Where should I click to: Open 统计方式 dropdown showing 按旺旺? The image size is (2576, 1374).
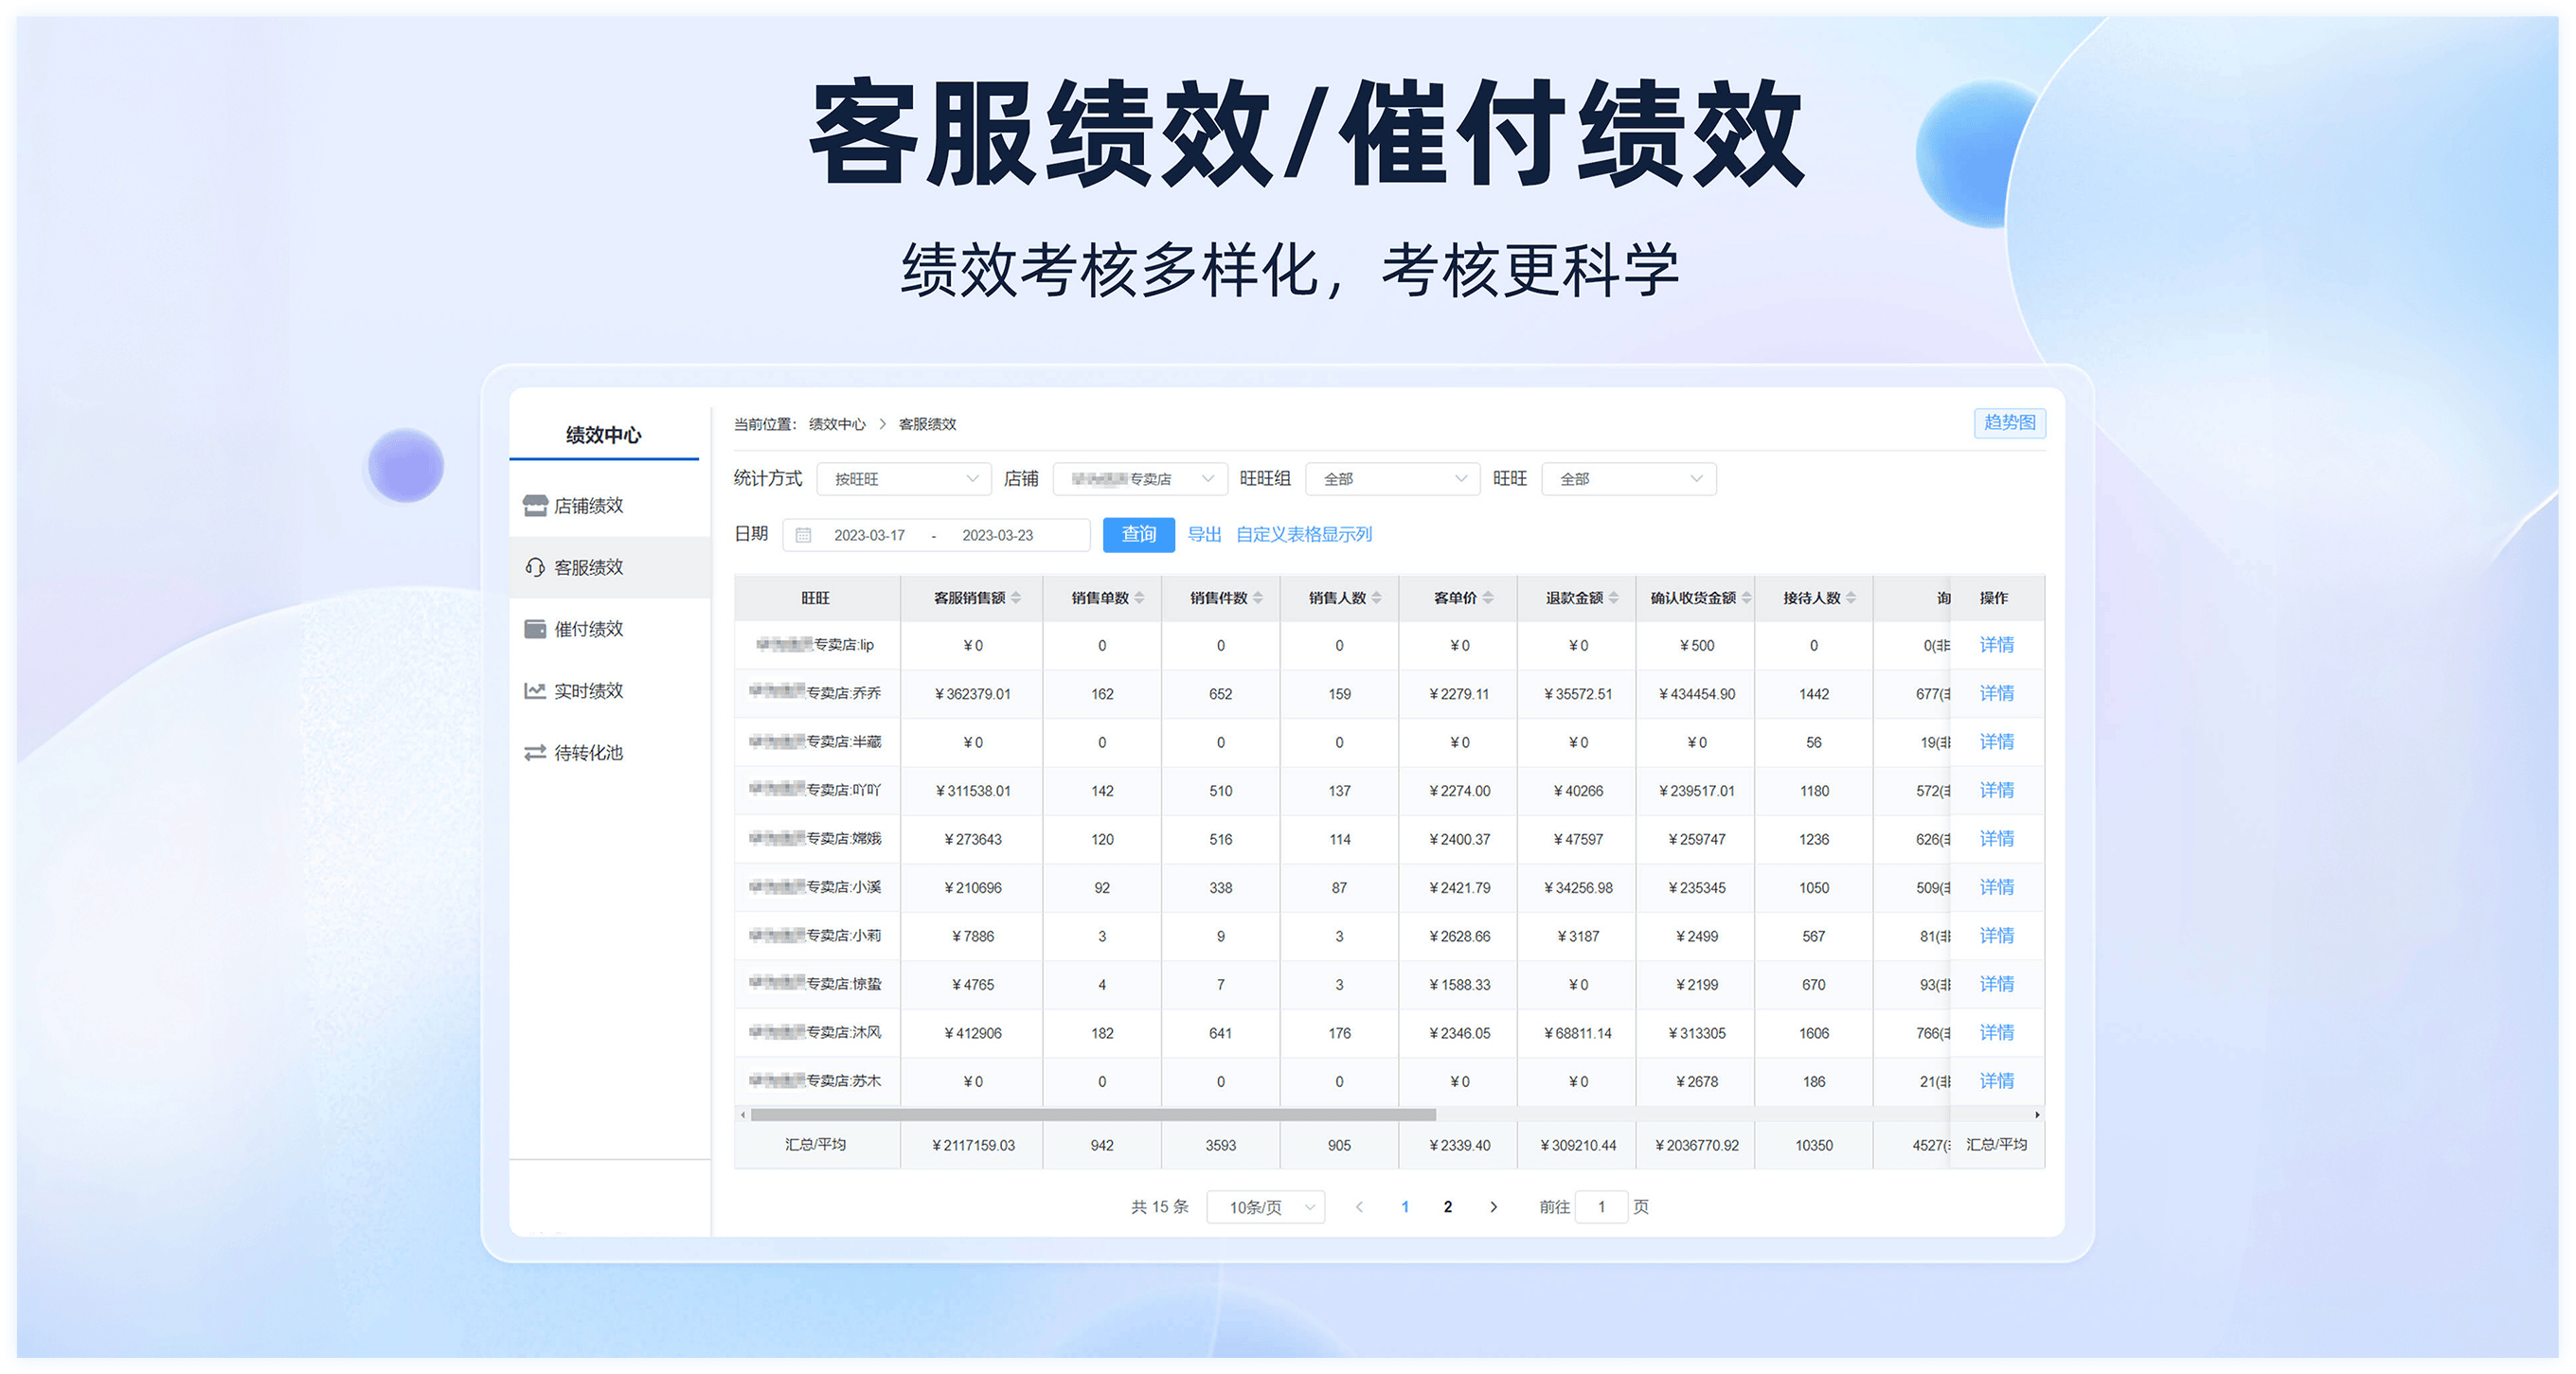(904, 479)
